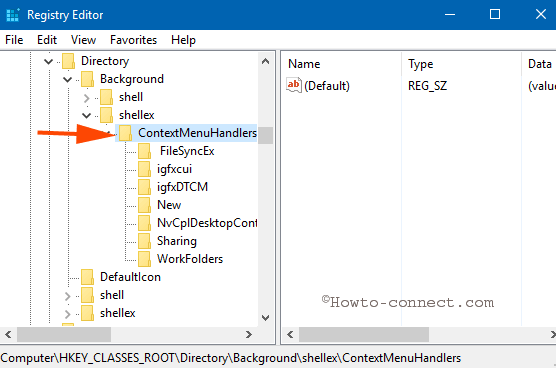Click the string value icon next to (Default)

tap(294, 85)
